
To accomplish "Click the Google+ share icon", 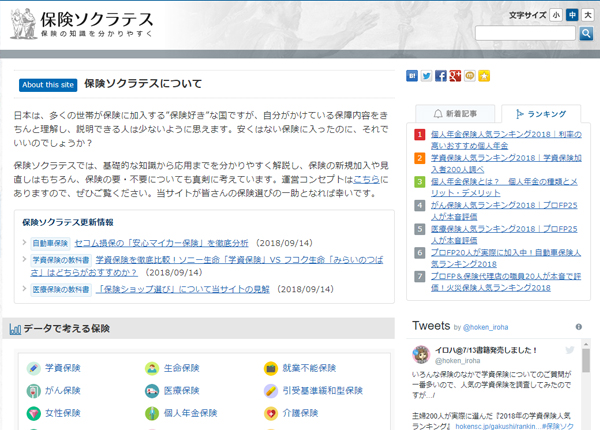I will (x=455, y=76).
